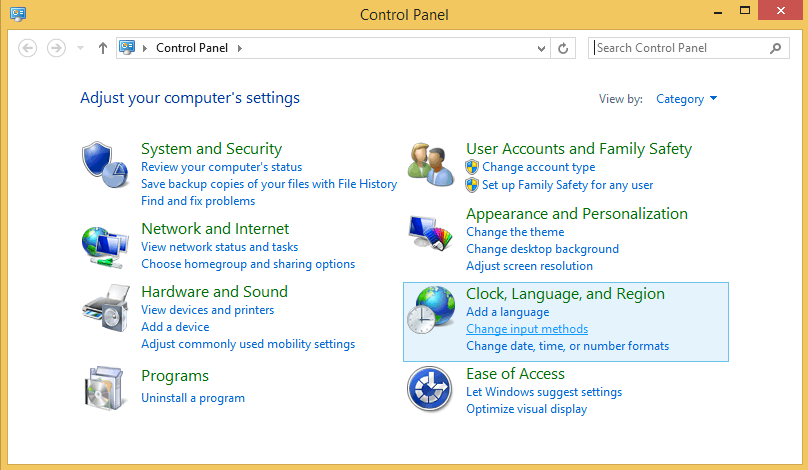The image size is (808, 470).
Task: Open Set up Family Safety for any user
Action: pyautogui.click(x=567, y=185)
